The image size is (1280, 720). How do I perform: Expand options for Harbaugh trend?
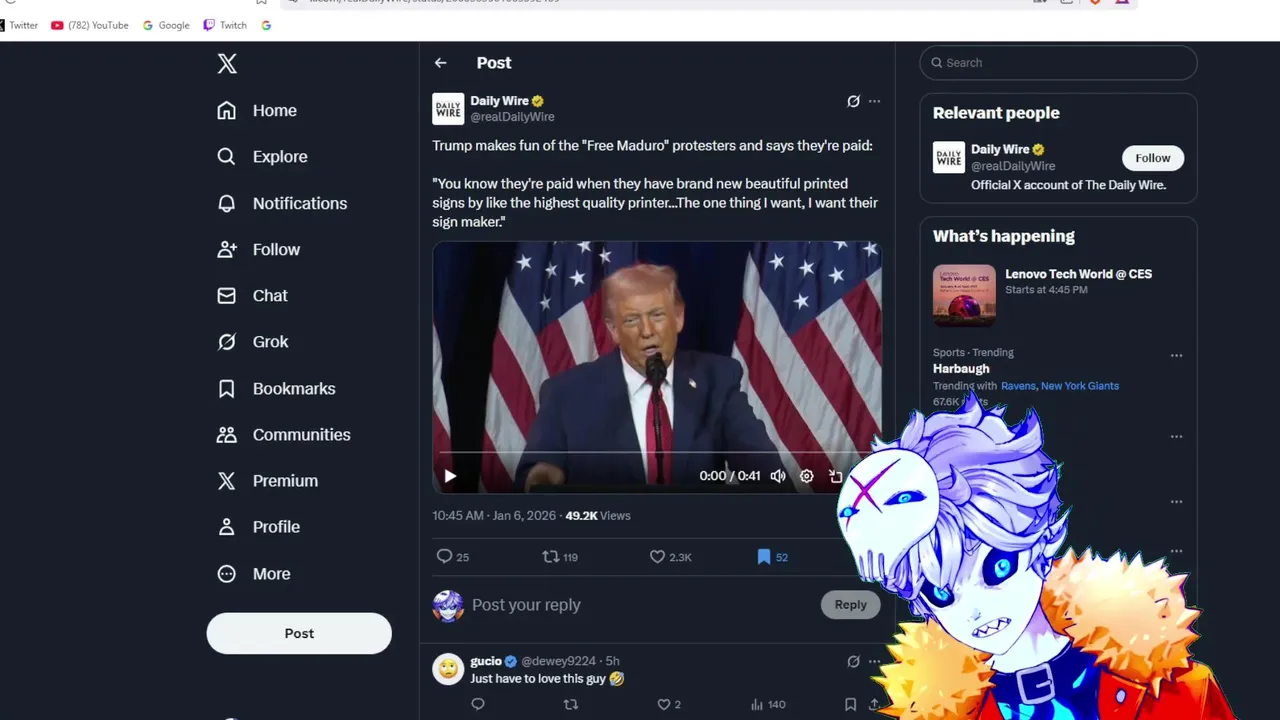pos(1176,355)
